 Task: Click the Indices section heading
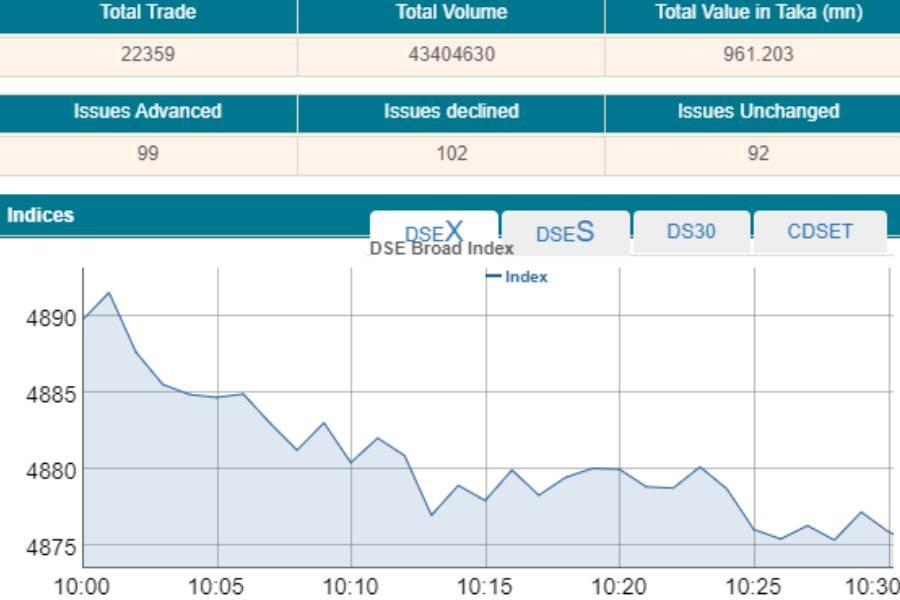(40, 215)
